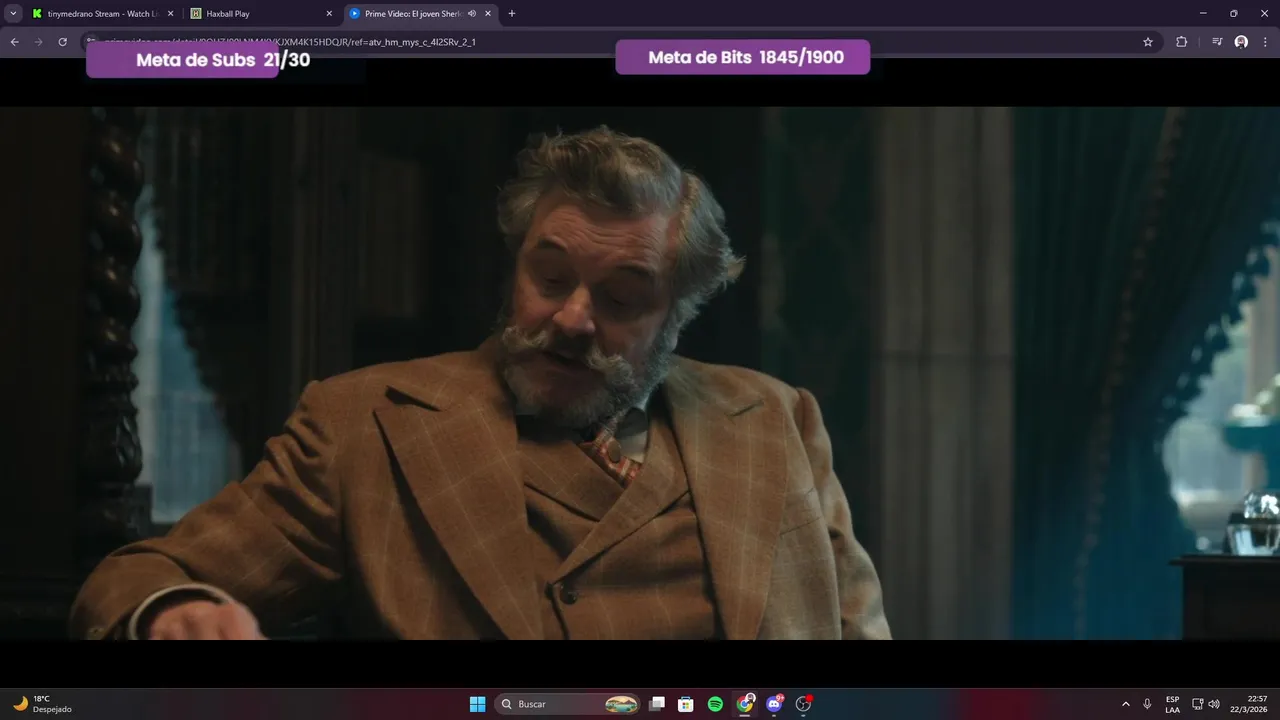Open the media controls icon

1217,42
